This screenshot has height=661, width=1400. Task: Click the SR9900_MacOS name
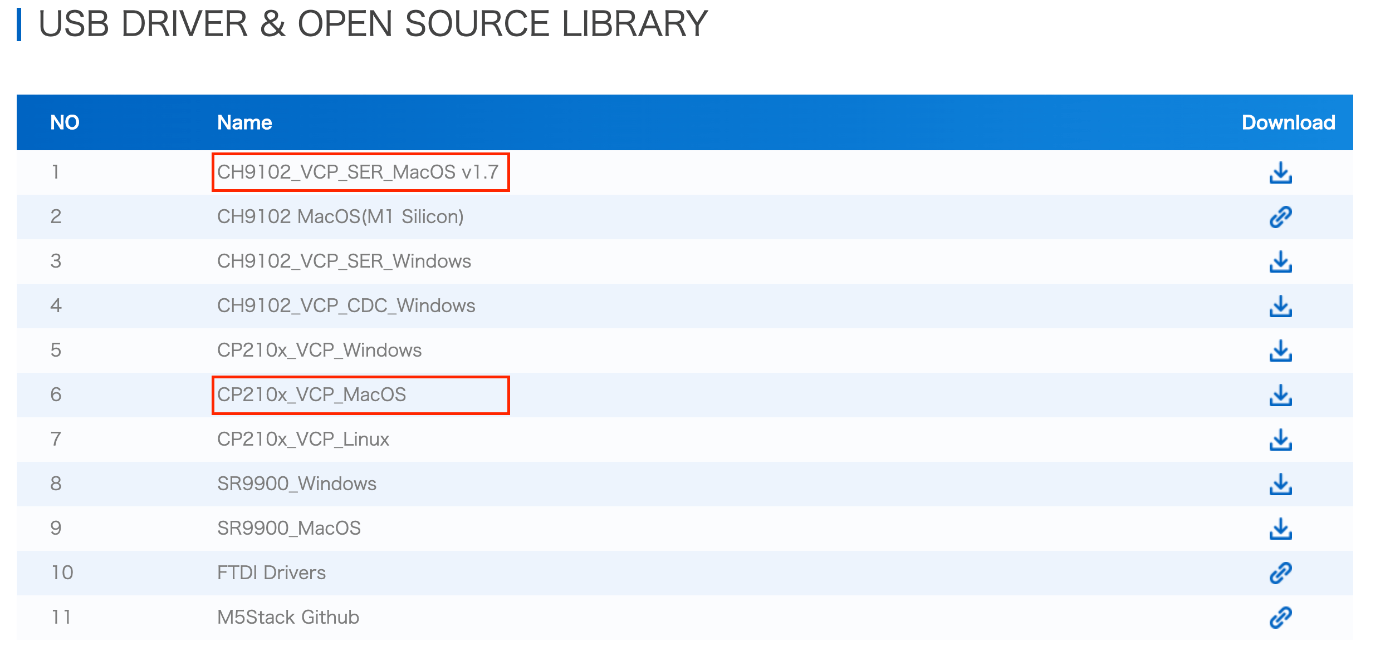(289, 527)
